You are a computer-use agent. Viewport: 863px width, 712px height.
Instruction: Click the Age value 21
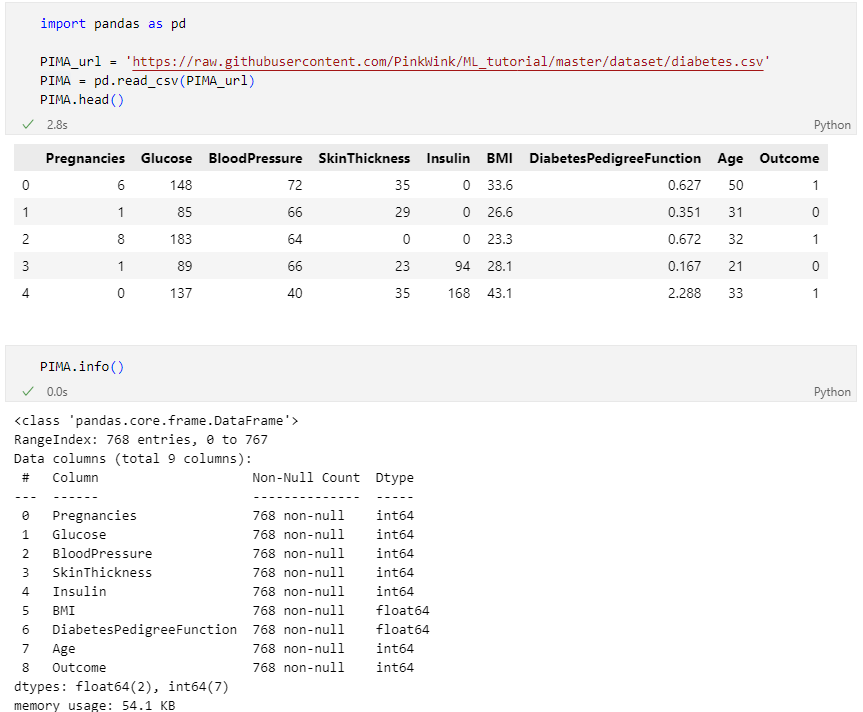coord(736,266)
